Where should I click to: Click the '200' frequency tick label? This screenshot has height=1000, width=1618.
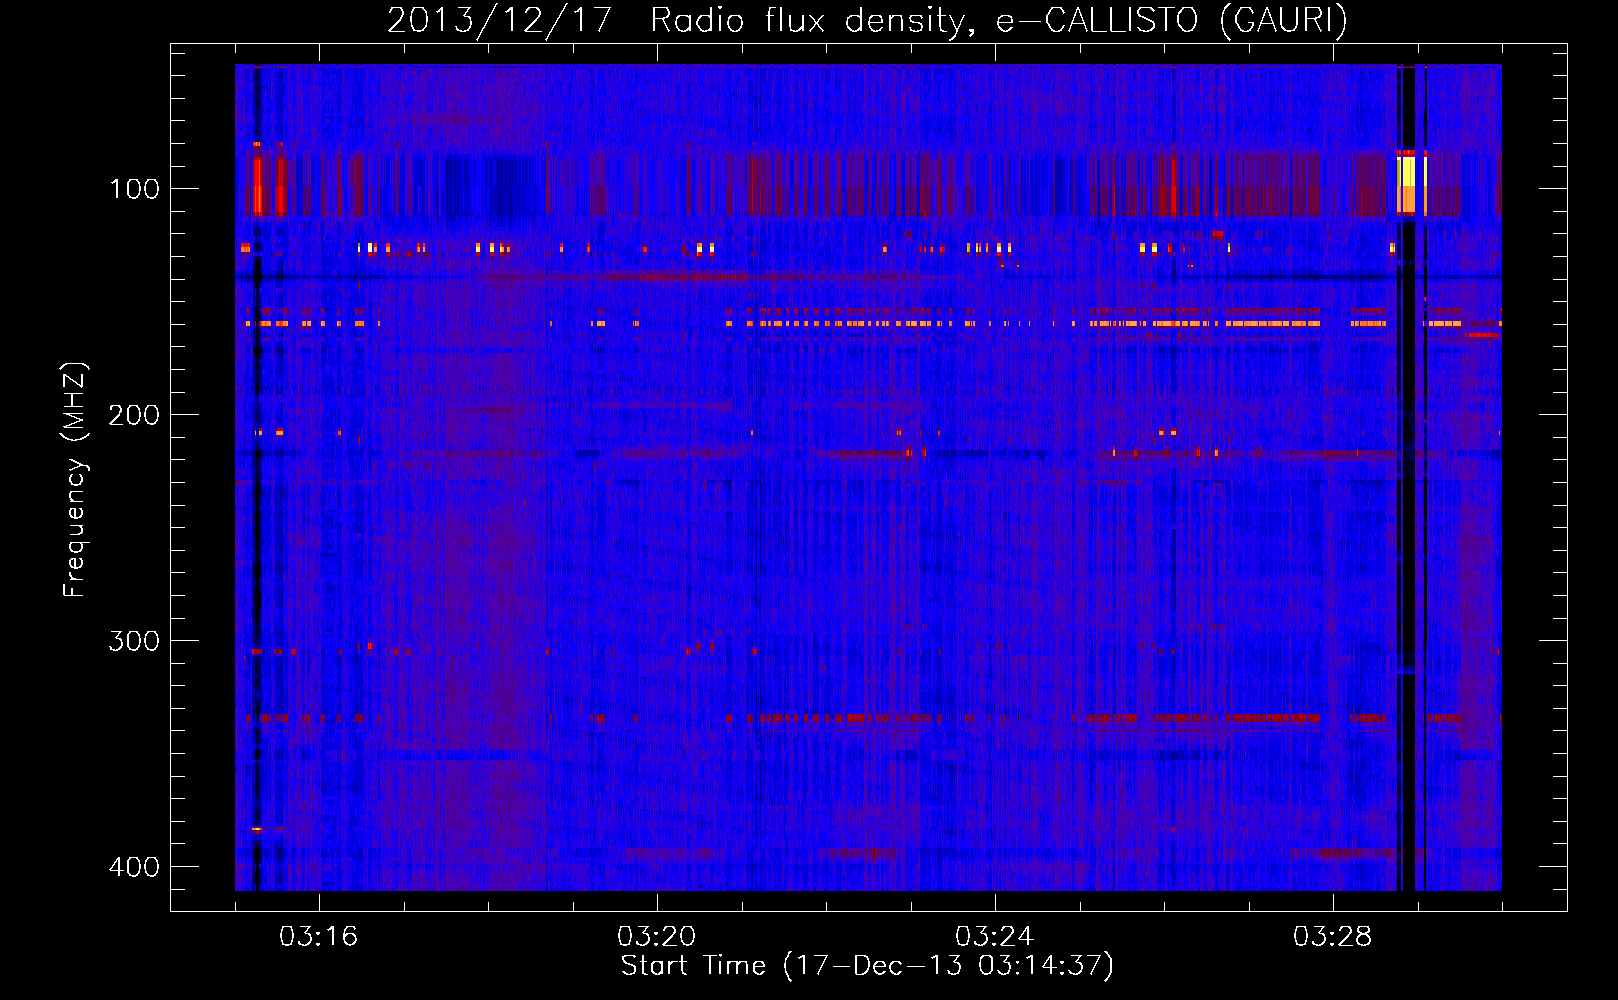(134, 415)
